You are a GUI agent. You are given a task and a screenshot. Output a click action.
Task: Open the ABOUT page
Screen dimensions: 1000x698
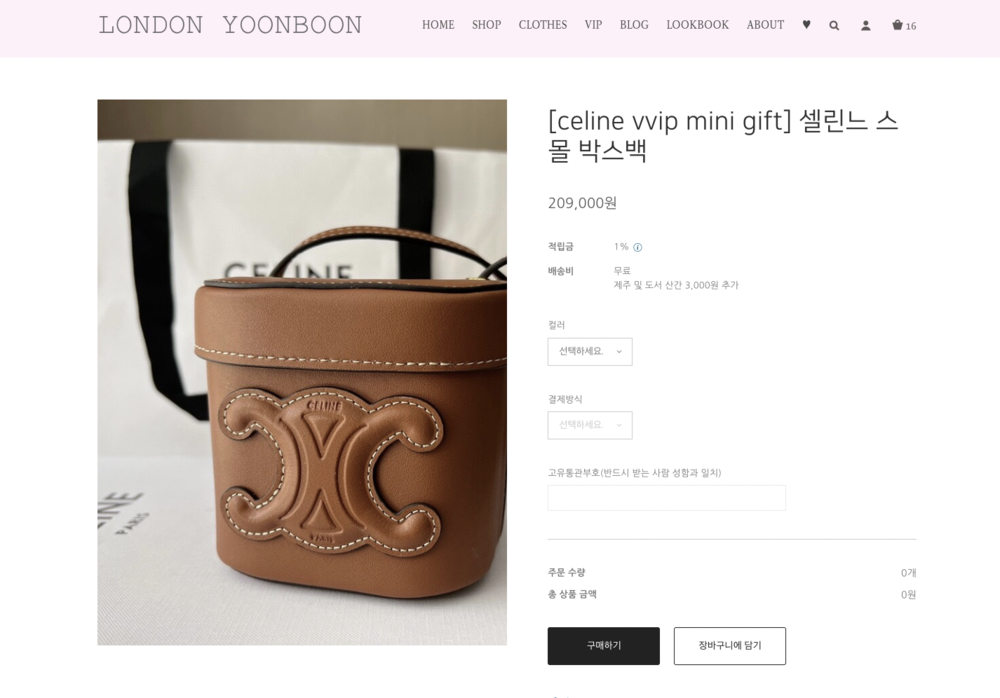pos(765,25)
